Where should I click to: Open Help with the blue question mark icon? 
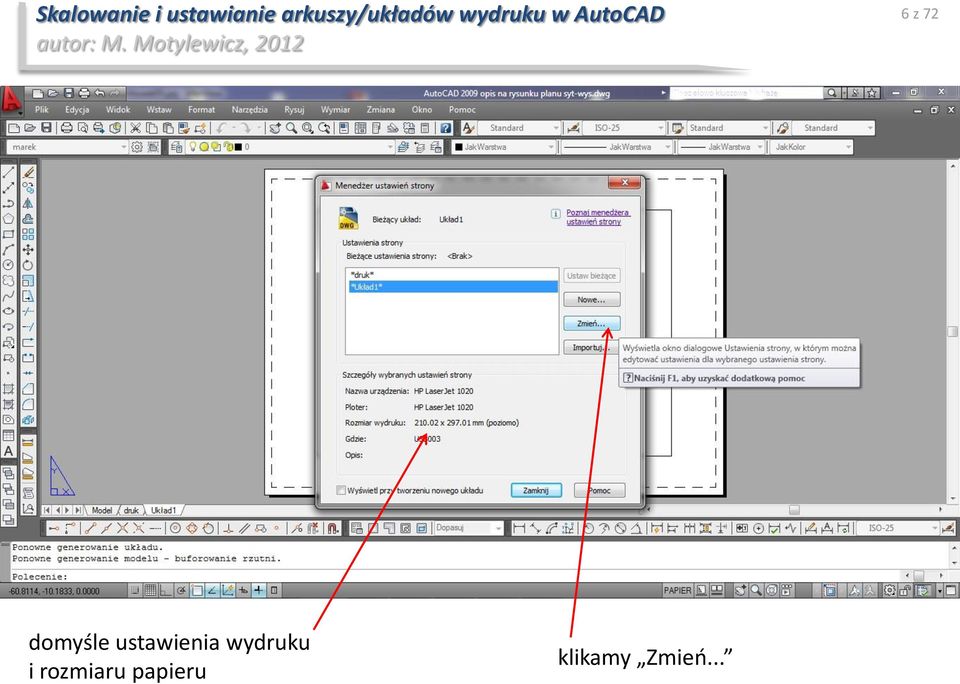[446, 128]
